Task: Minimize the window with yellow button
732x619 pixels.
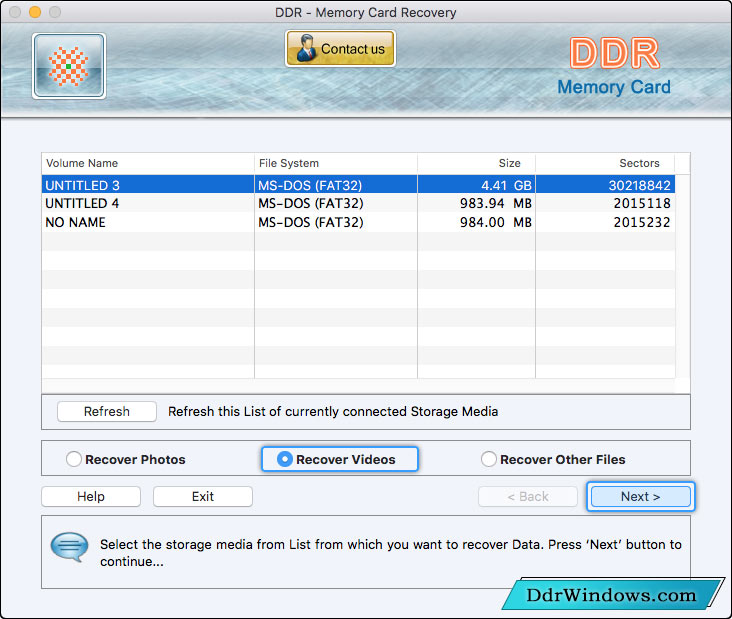Action: click(35, 12)
